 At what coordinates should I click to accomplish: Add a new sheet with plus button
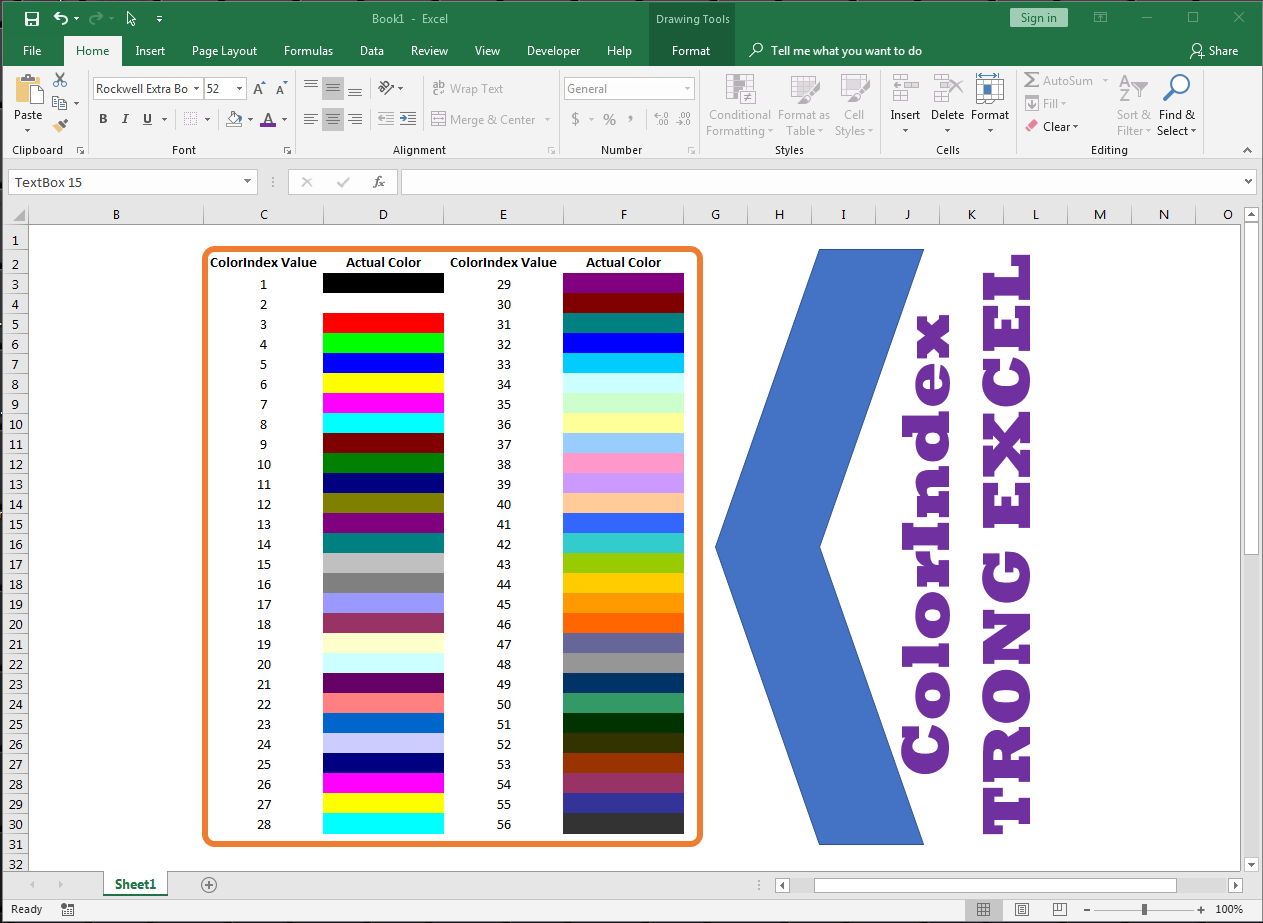(209, 884)
